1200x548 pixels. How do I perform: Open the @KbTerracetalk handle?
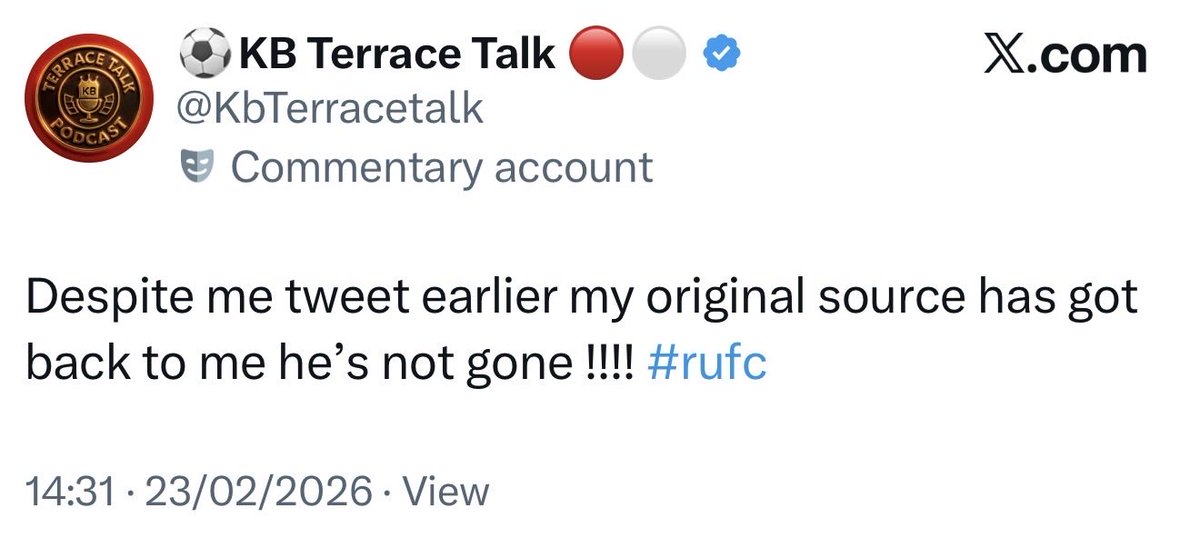[330, 110]
